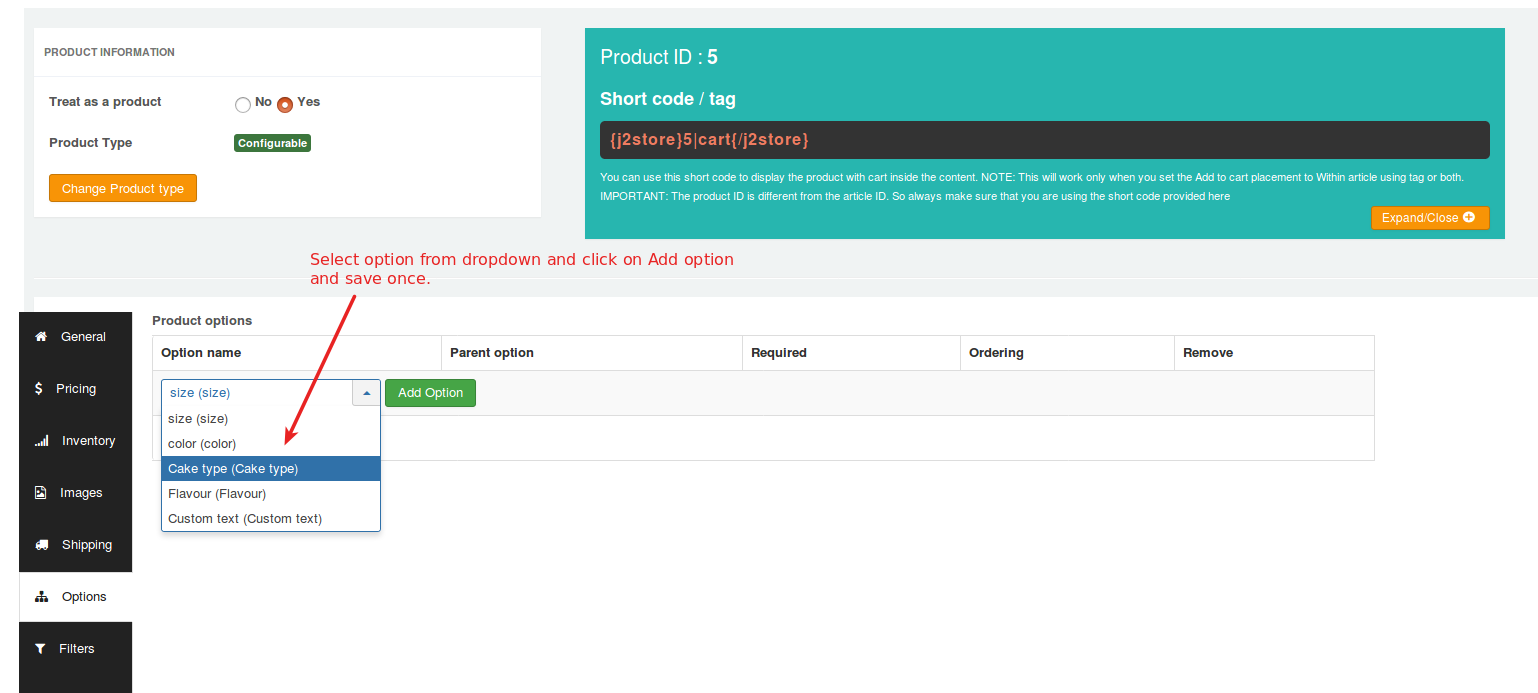Open the Inventory tab
The width and height of the screenshot is (1538, 693).
pos(88,441)
